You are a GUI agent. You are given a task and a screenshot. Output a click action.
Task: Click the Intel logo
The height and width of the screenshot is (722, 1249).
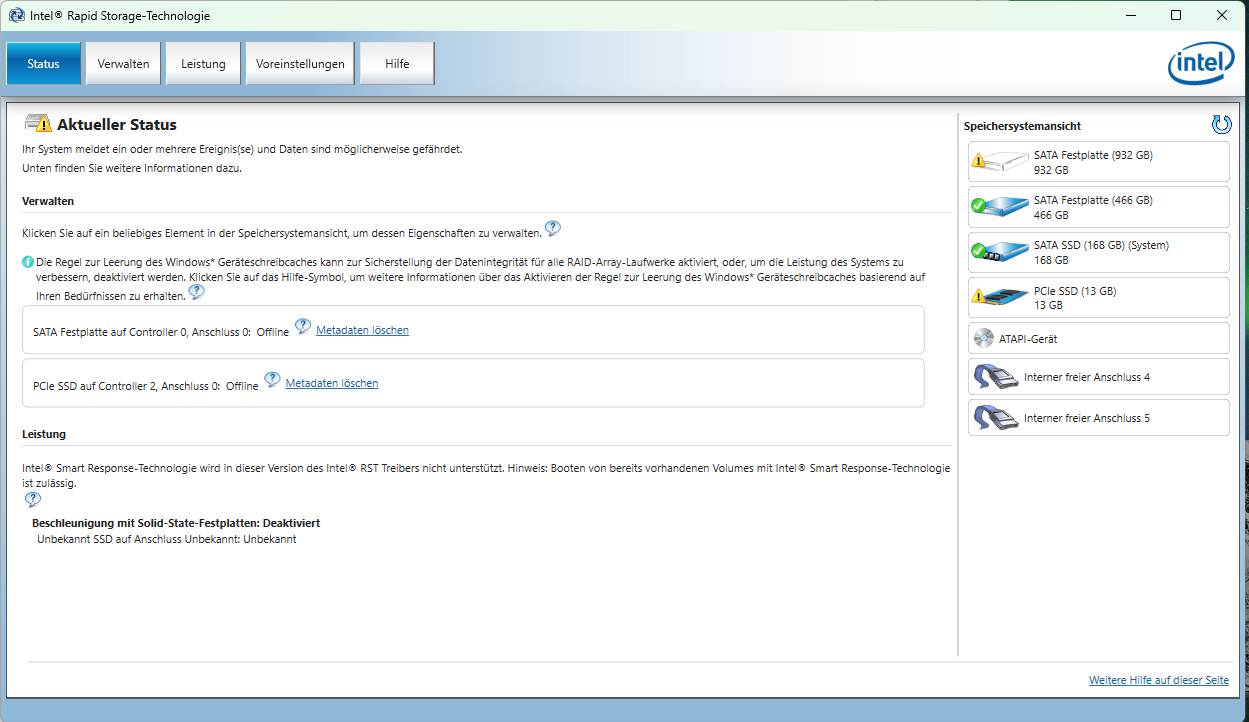click(1200, 65)
